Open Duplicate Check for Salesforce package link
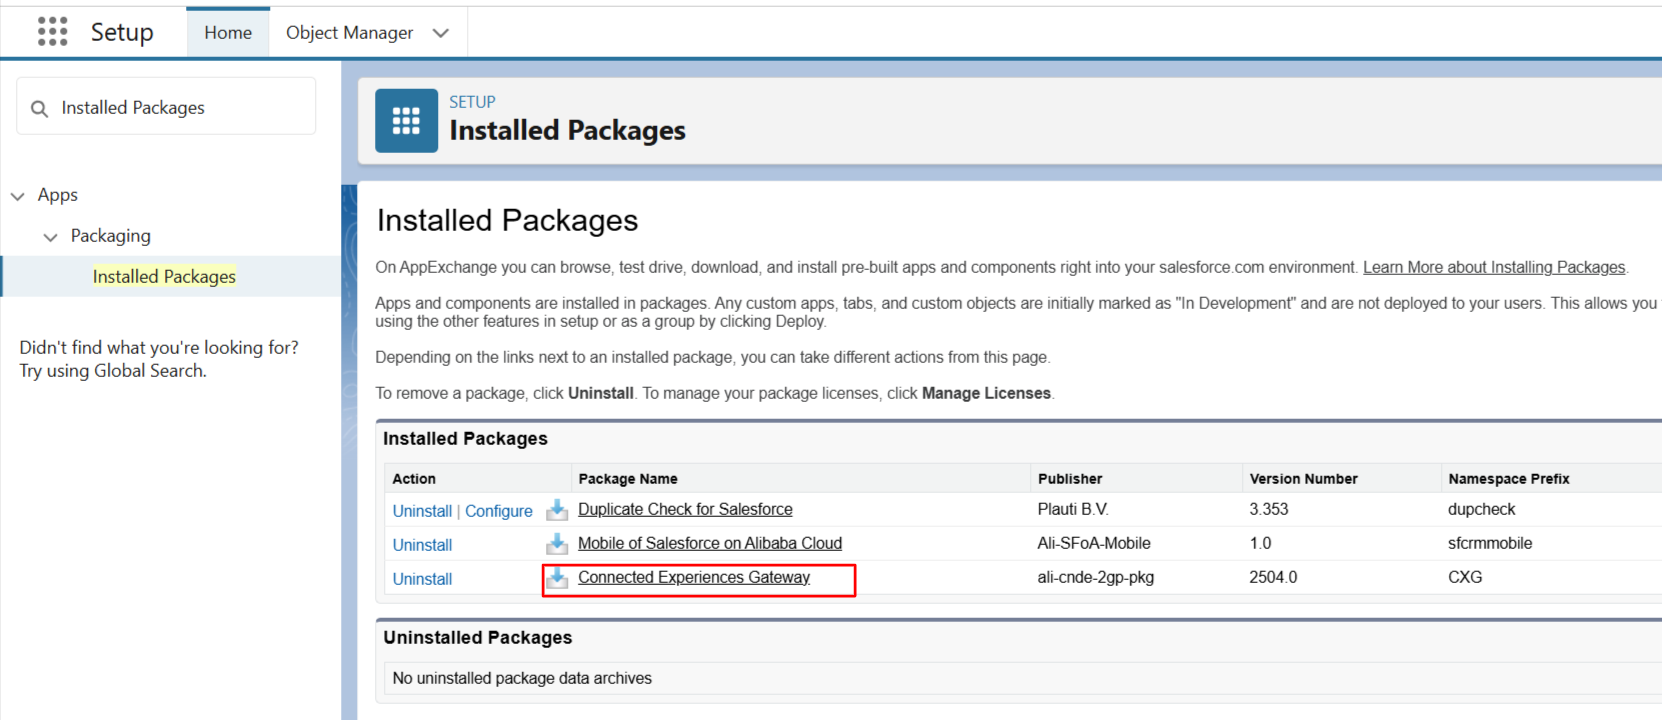This screenshot has width=1662, height=720. tap(685, 509)
